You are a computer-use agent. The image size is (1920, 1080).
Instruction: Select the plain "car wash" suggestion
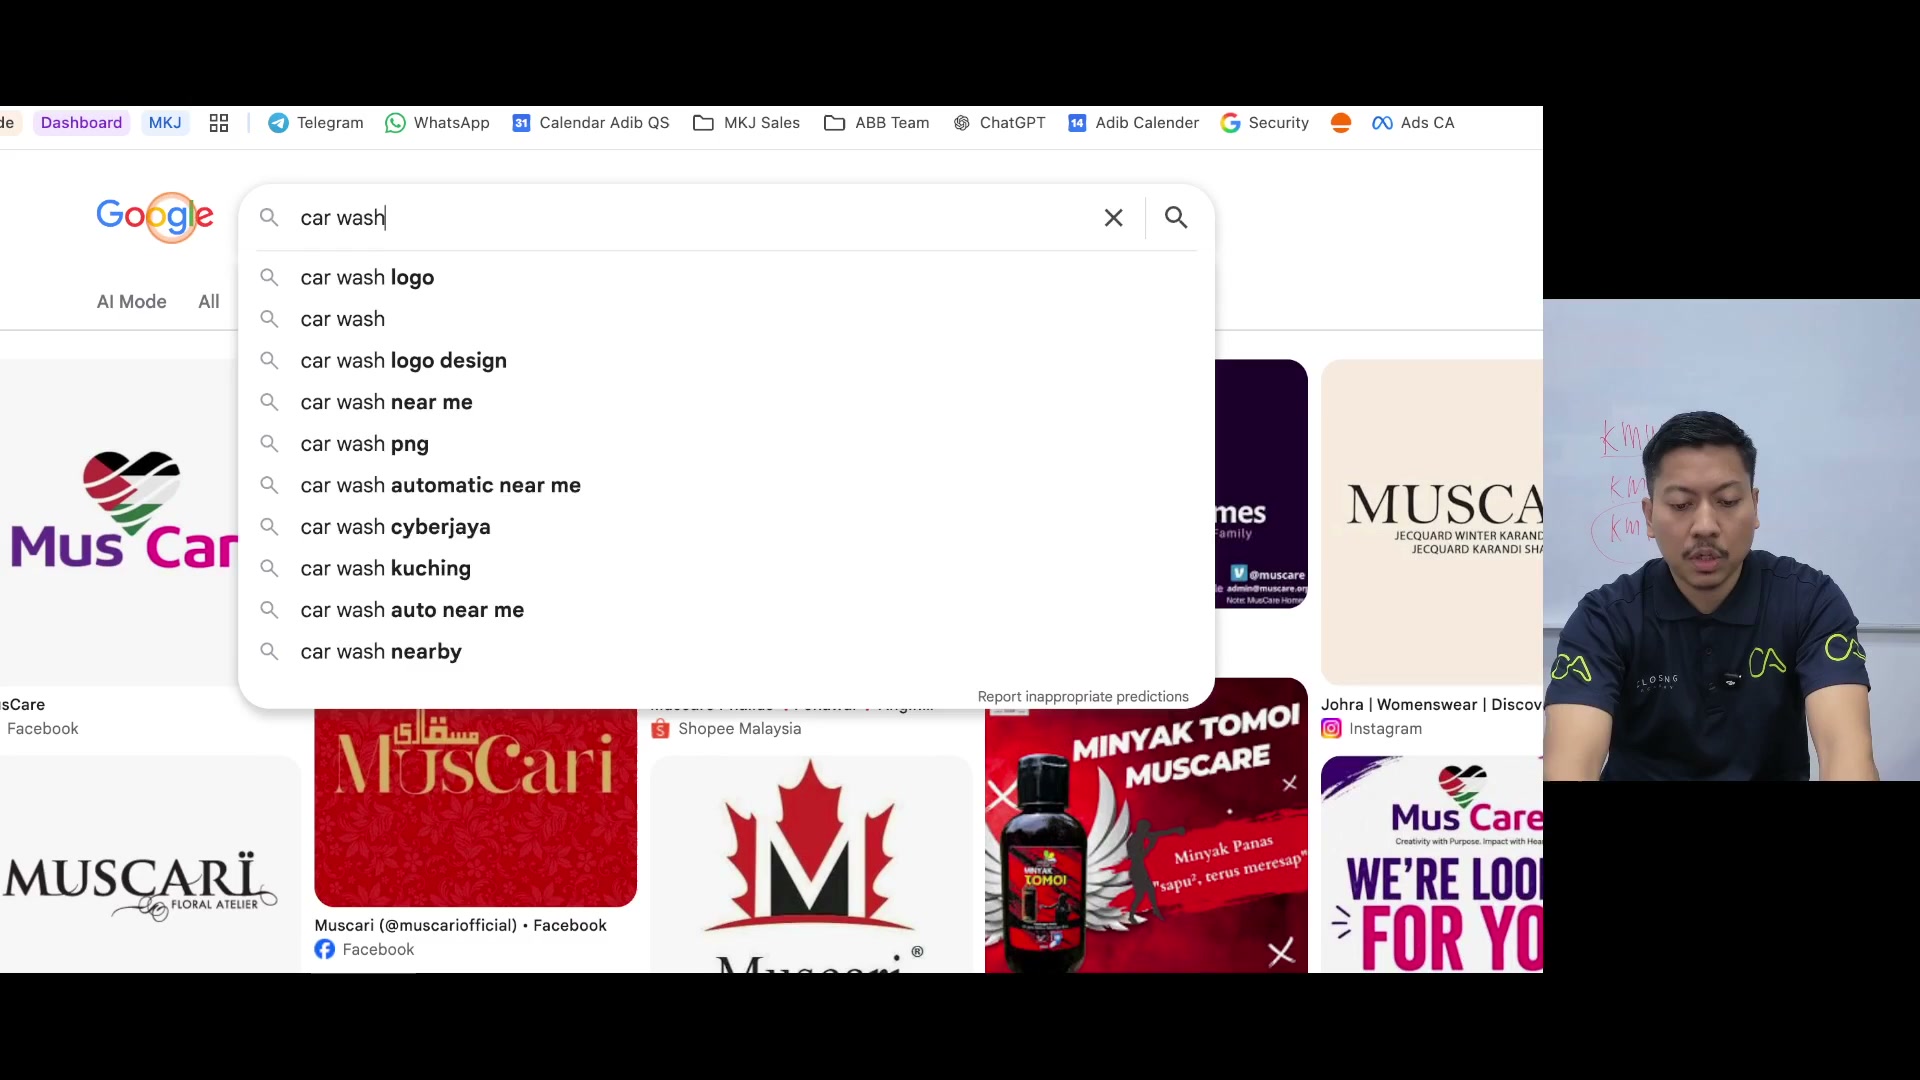pyautogui.click(x=726, y=319)
